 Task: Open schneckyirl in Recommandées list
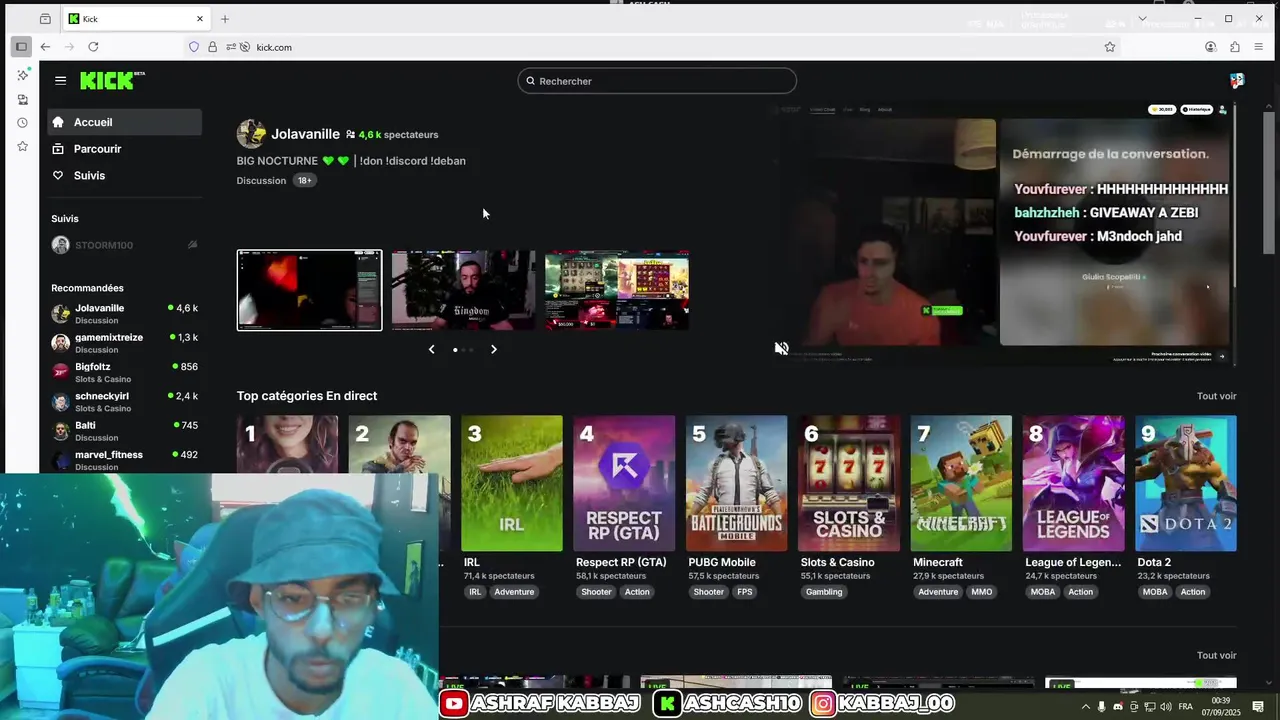coord(124,401)
